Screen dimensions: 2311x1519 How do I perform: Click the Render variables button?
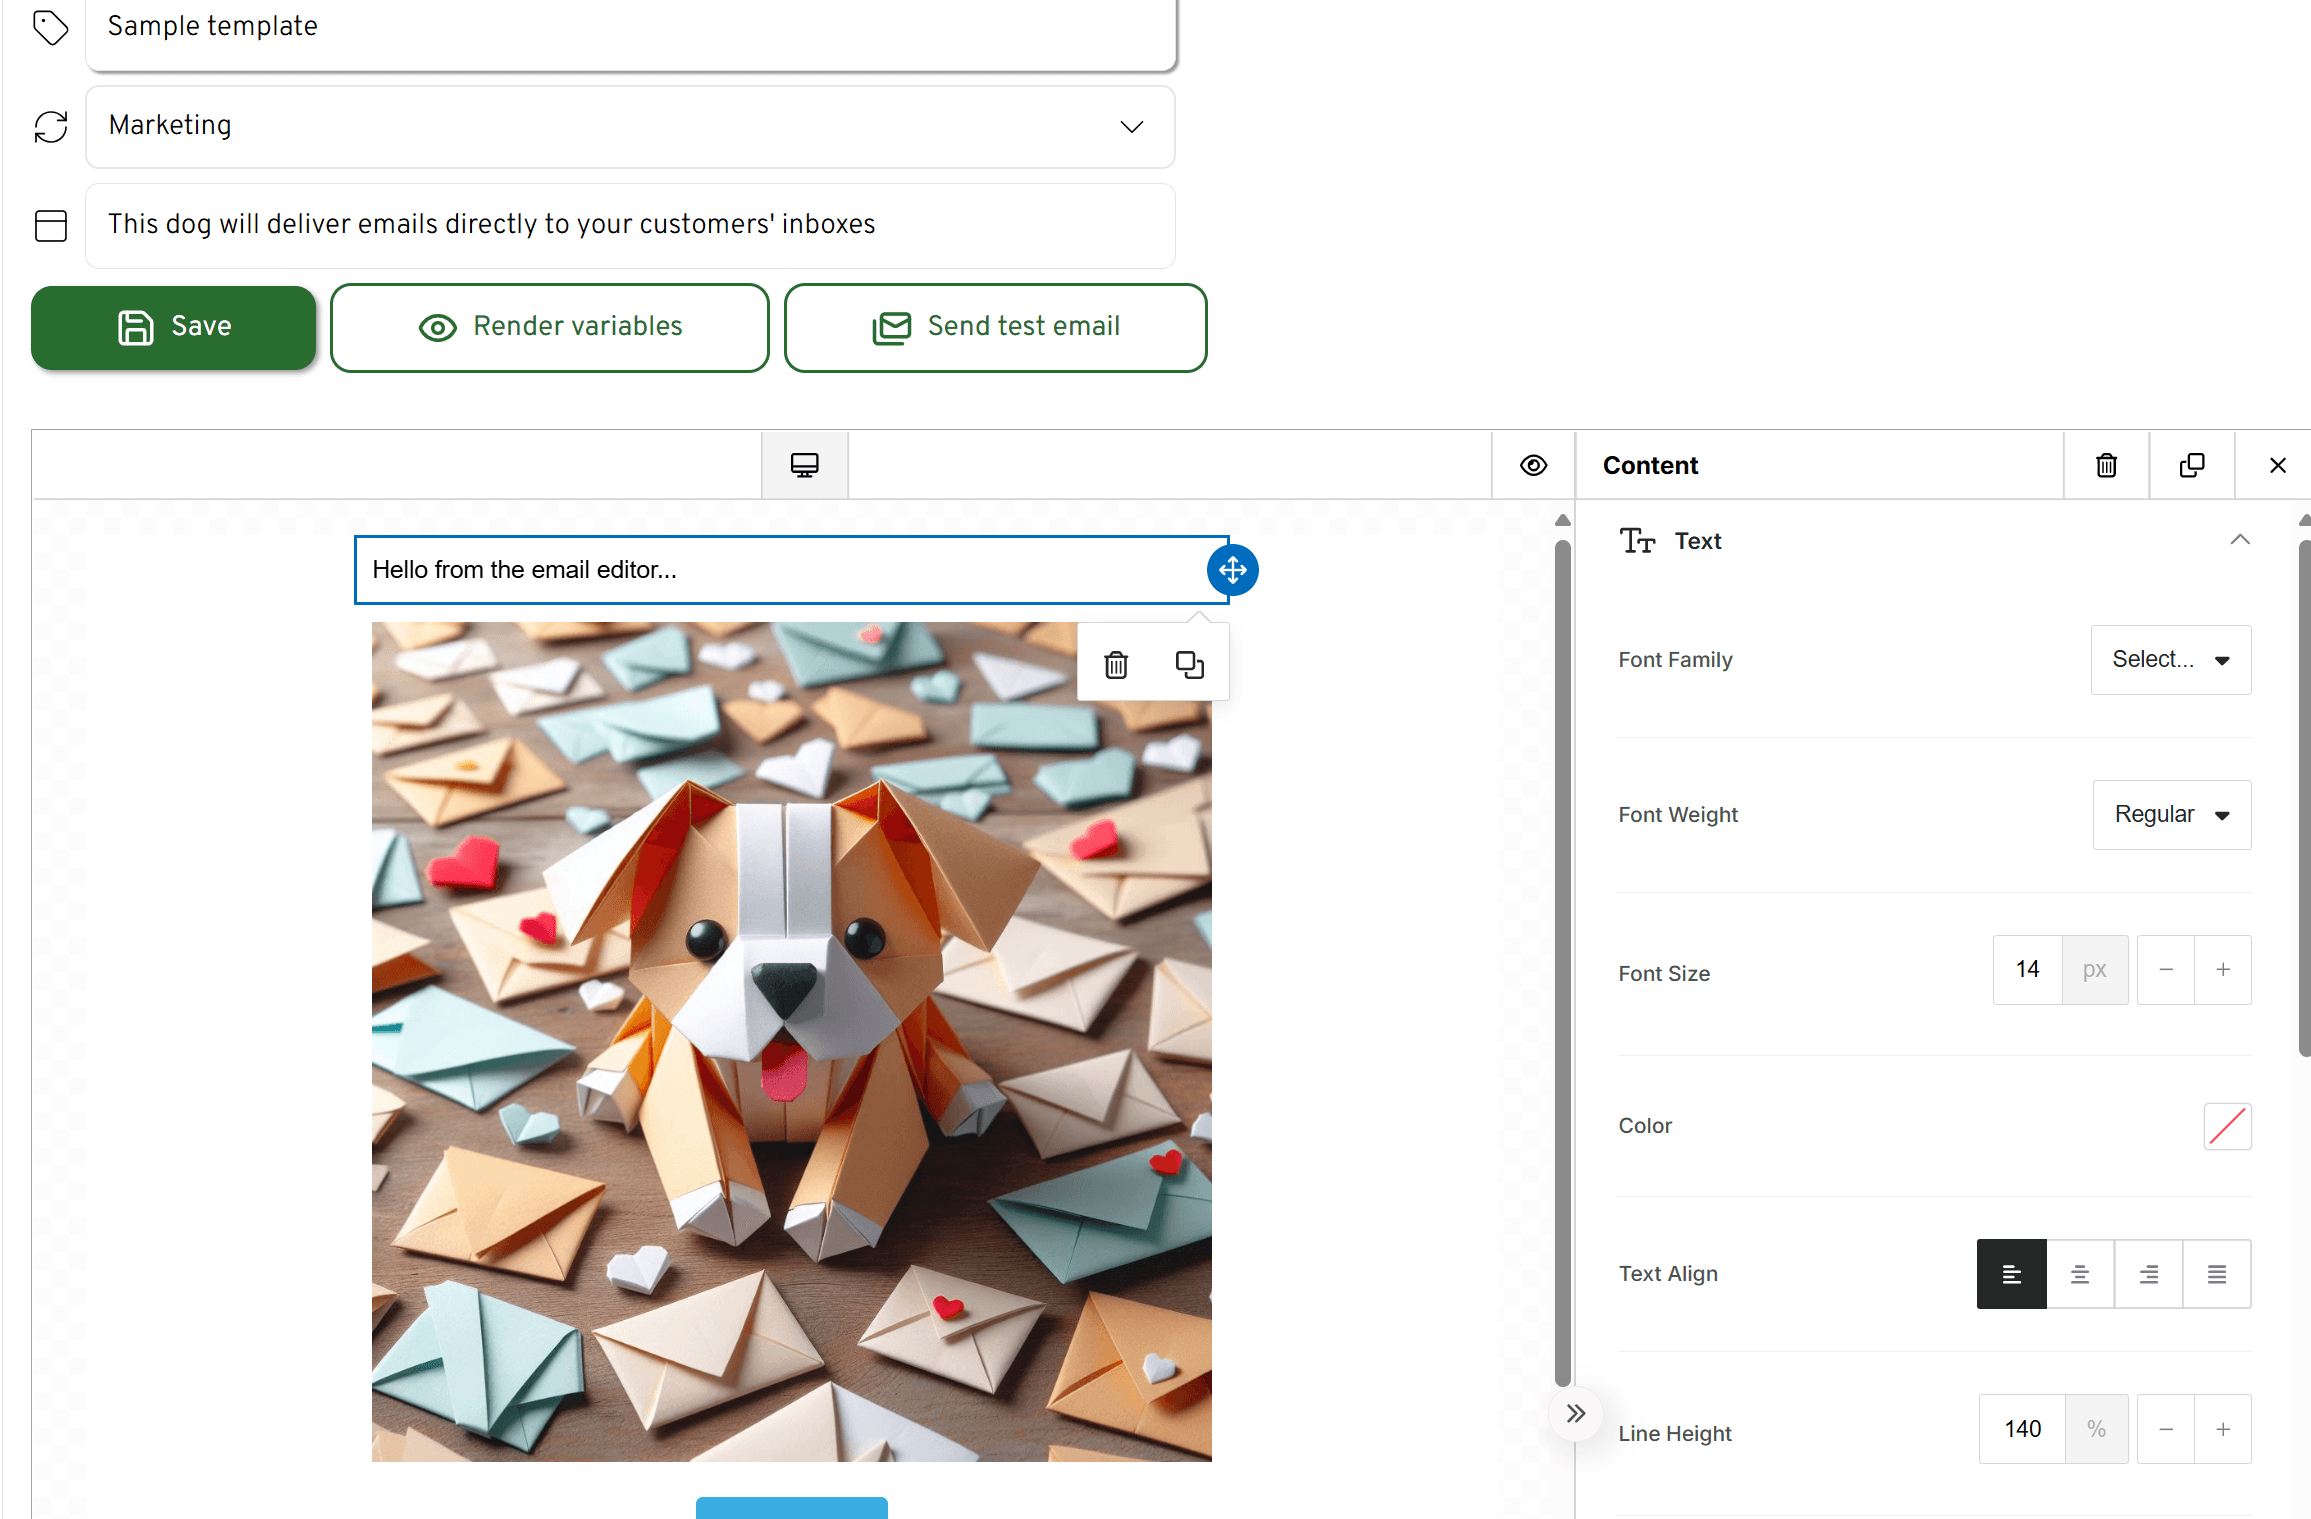click(549, 327)
